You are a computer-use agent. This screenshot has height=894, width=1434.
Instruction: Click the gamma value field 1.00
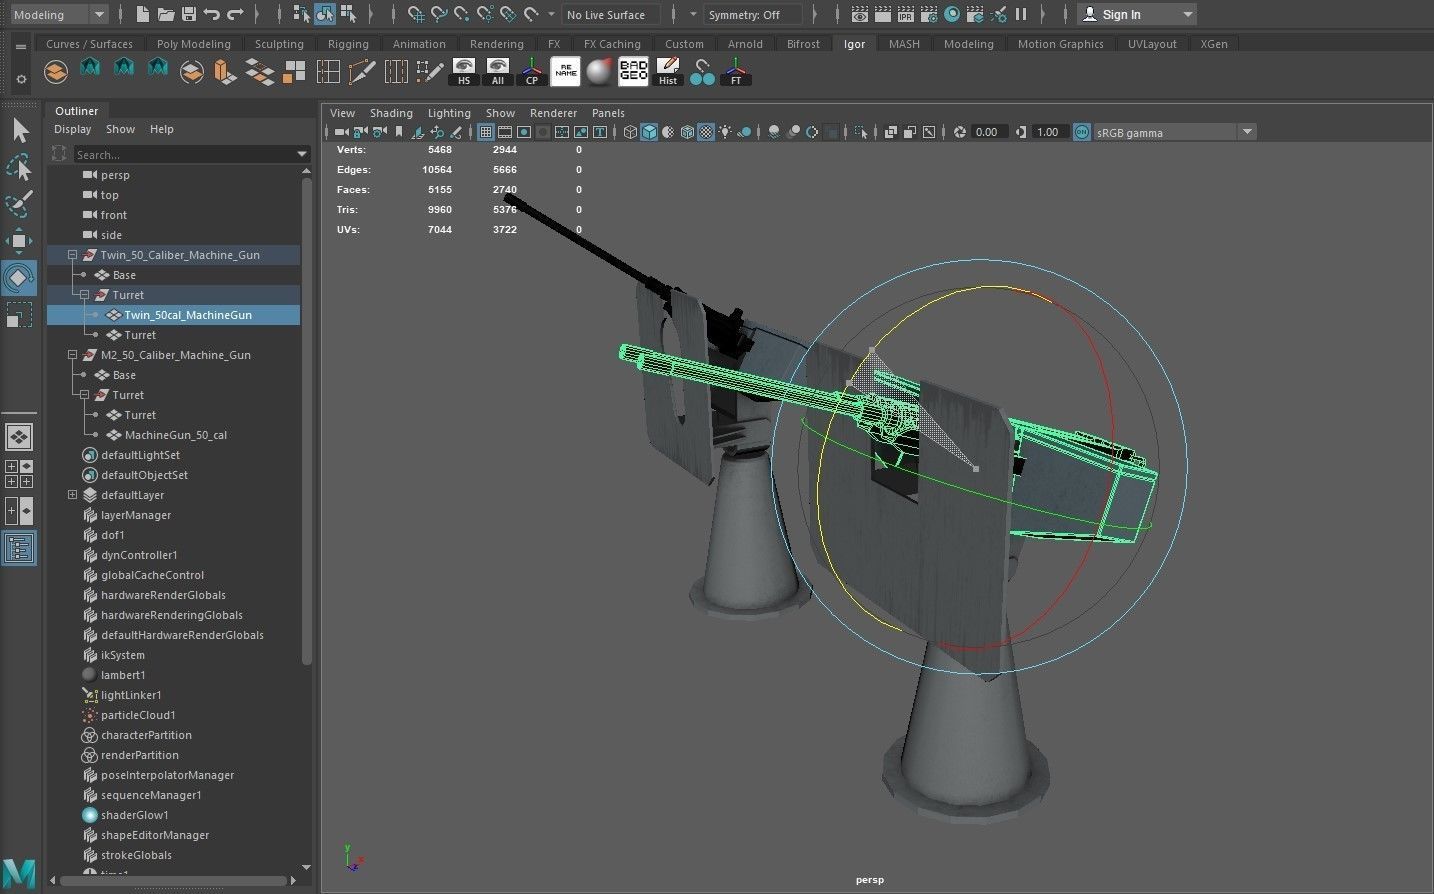pos(1049,132)
